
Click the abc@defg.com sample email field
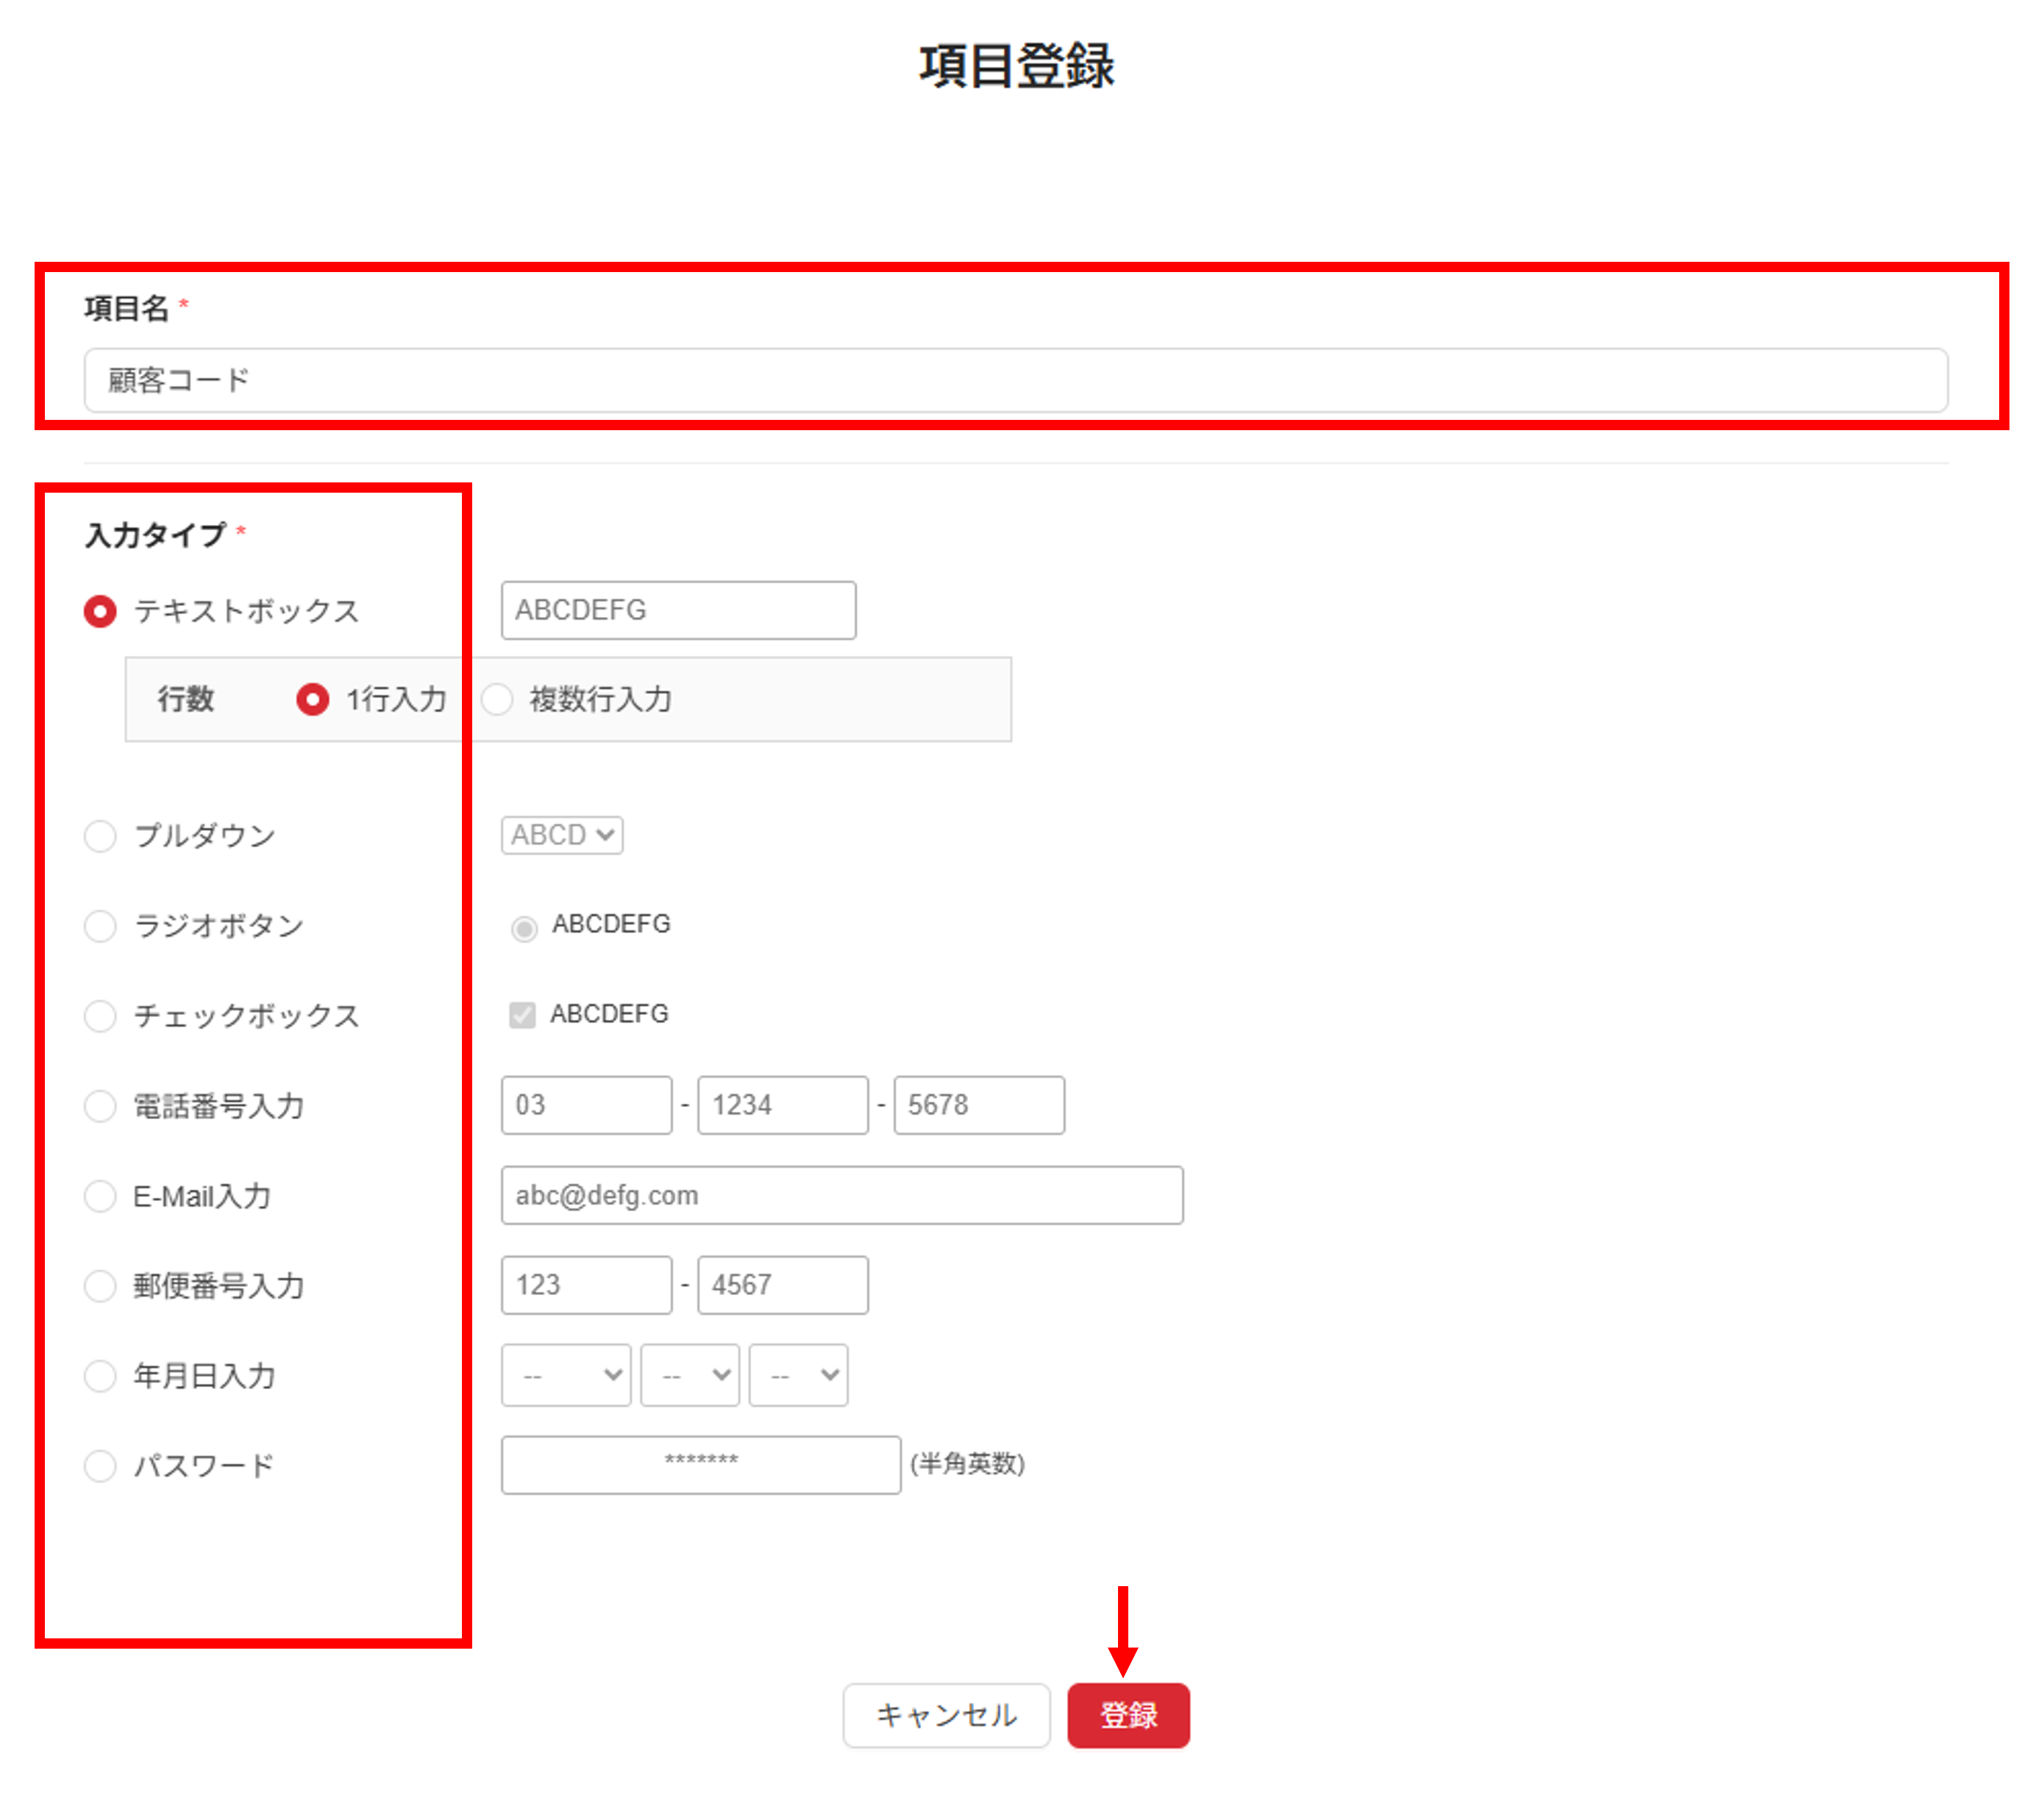(841, 1195)
